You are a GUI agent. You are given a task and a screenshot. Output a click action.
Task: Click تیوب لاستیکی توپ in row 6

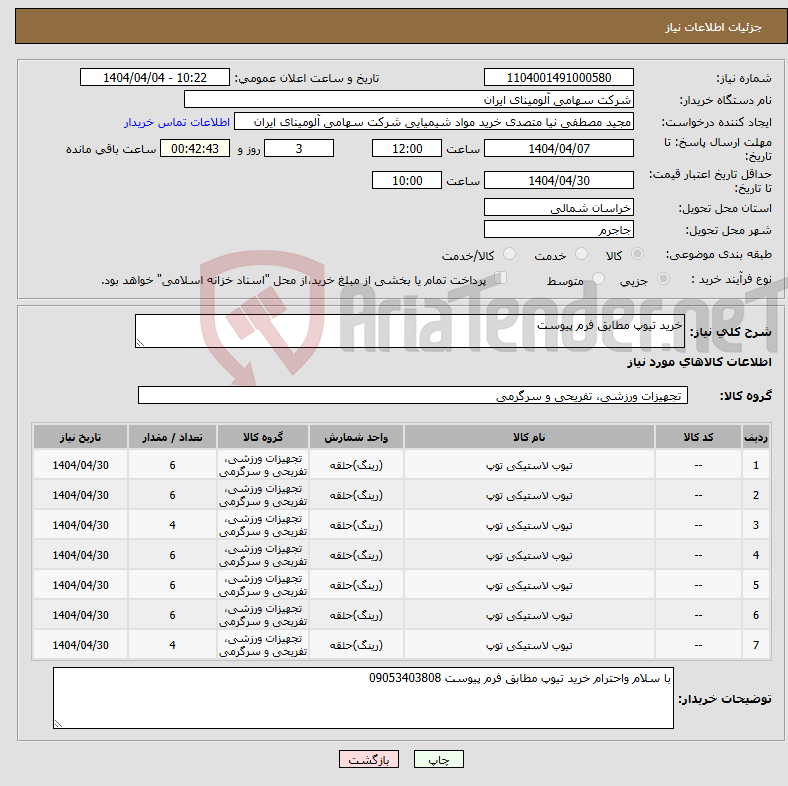529,616
